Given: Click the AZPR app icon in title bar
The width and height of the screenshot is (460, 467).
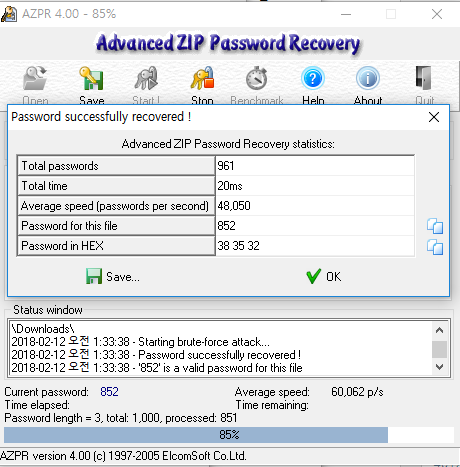Looking at the screenshot, I should 9,14.
